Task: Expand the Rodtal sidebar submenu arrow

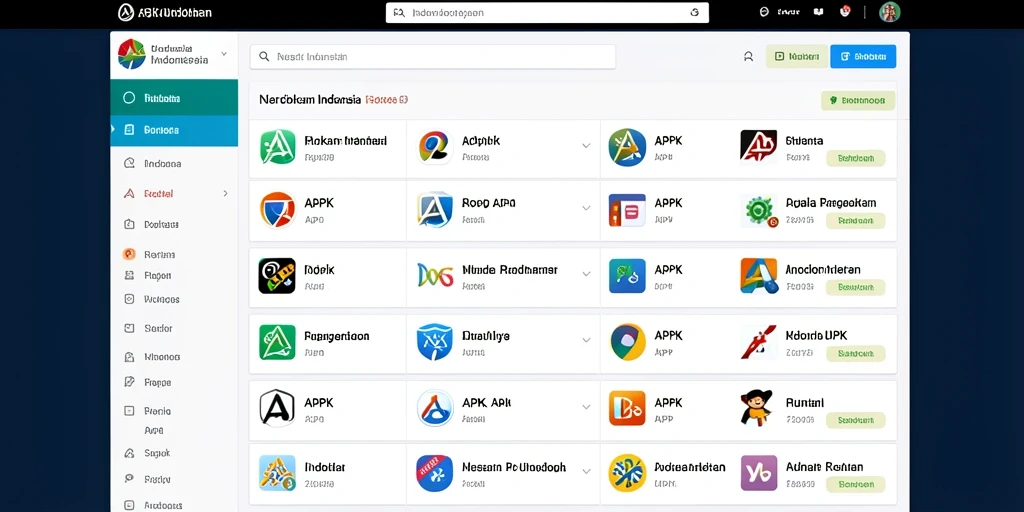Action: (225, 193)
